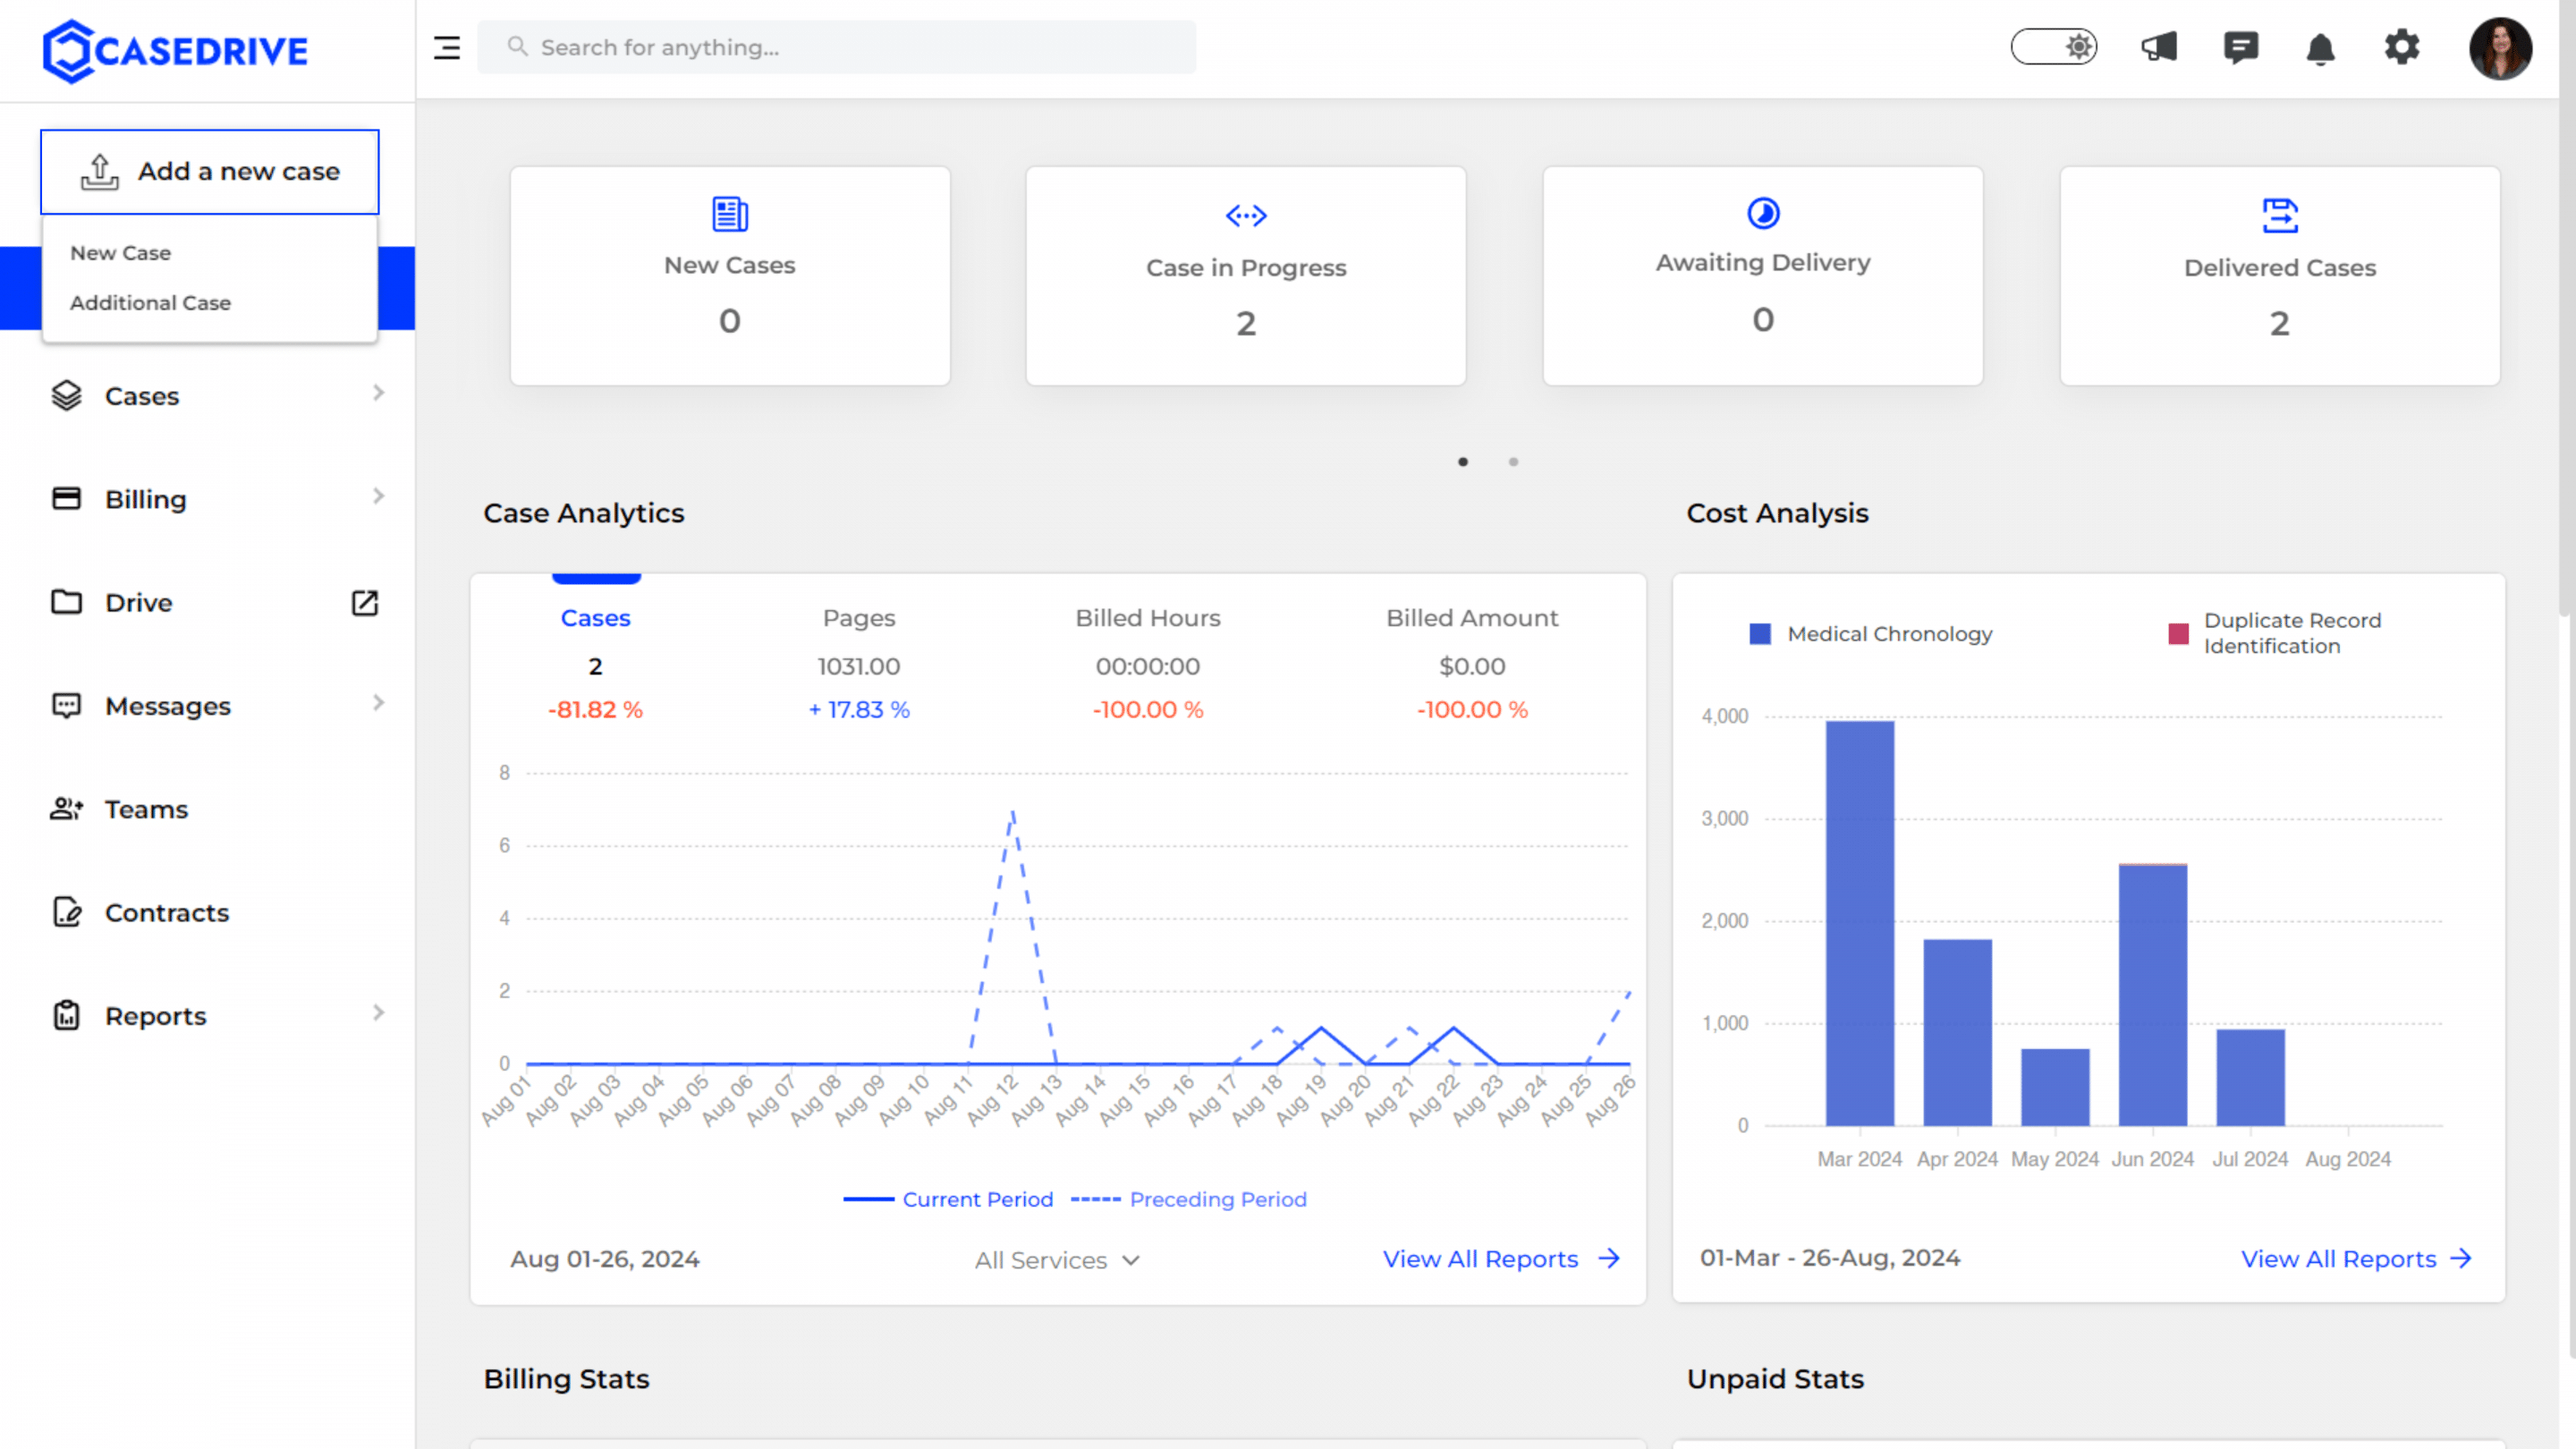
Task: Open the chat messages icon in header
Action: click(x=2240, y=47)
